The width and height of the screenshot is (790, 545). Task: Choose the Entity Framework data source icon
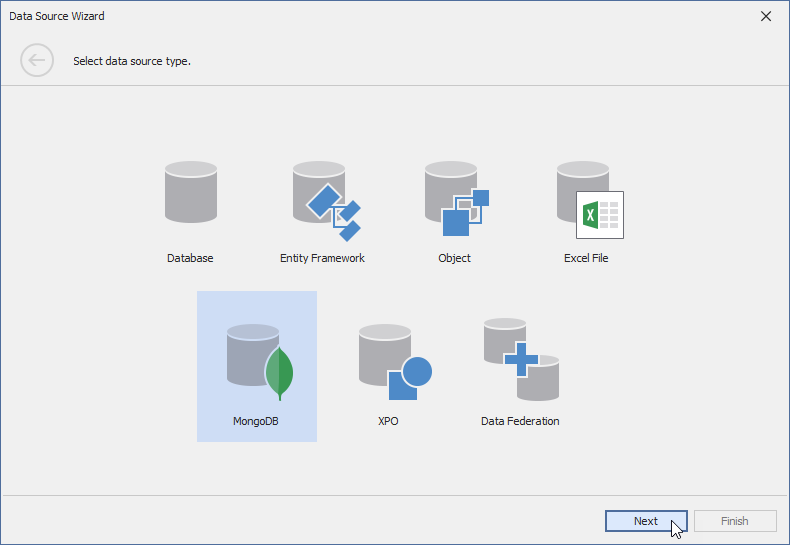point(324,198)
